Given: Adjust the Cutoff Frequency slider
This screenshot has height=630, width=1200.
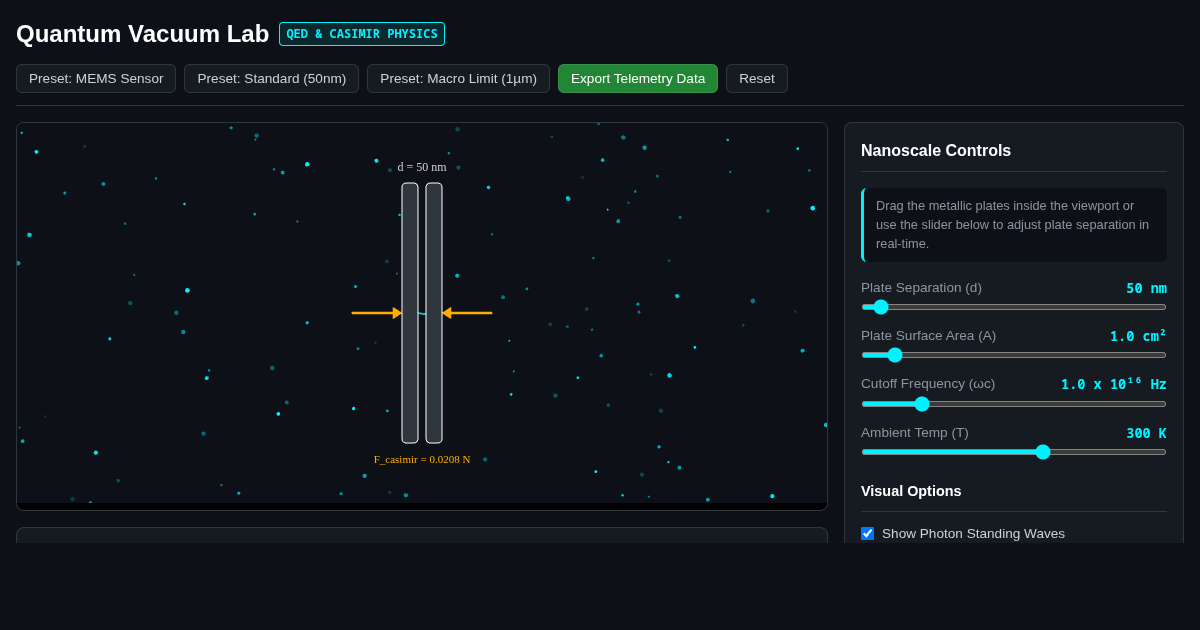Looking at the screenshot, I should (1014, 404).
